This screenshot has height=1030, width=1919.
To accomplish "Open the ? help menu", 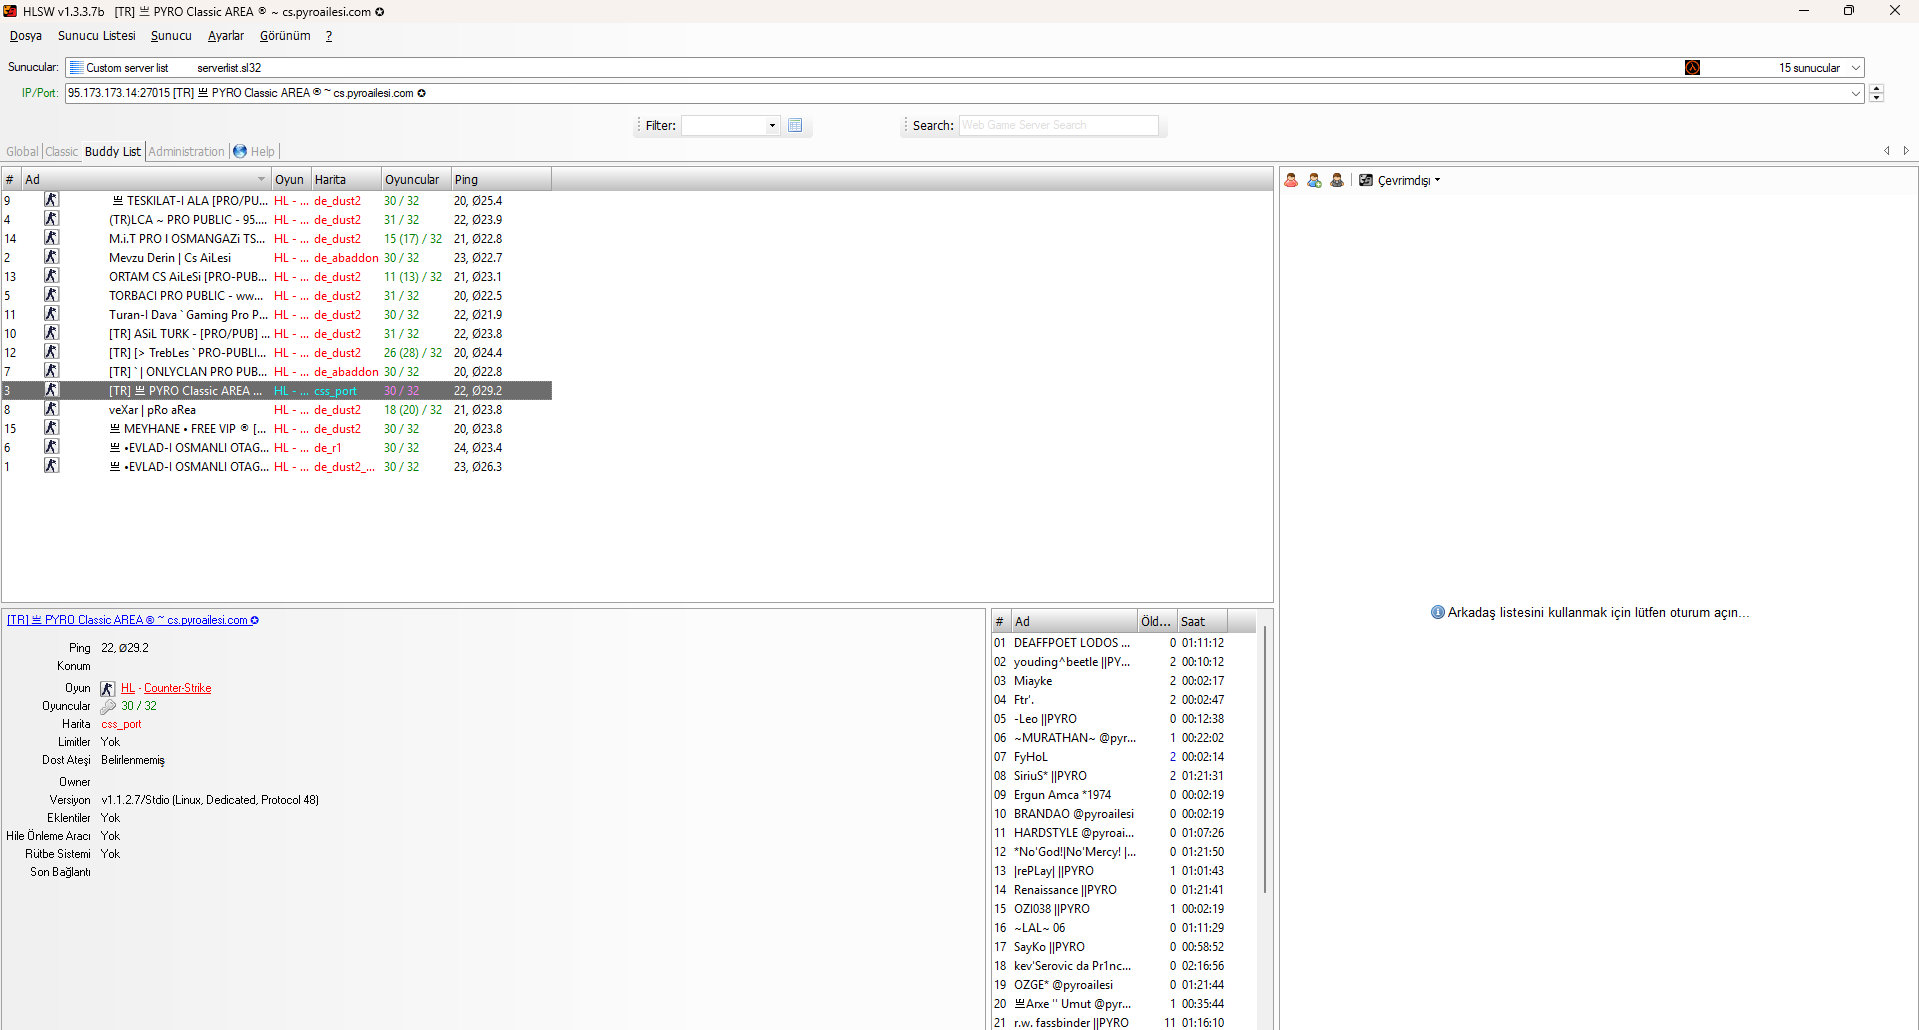I will [329, 36].
